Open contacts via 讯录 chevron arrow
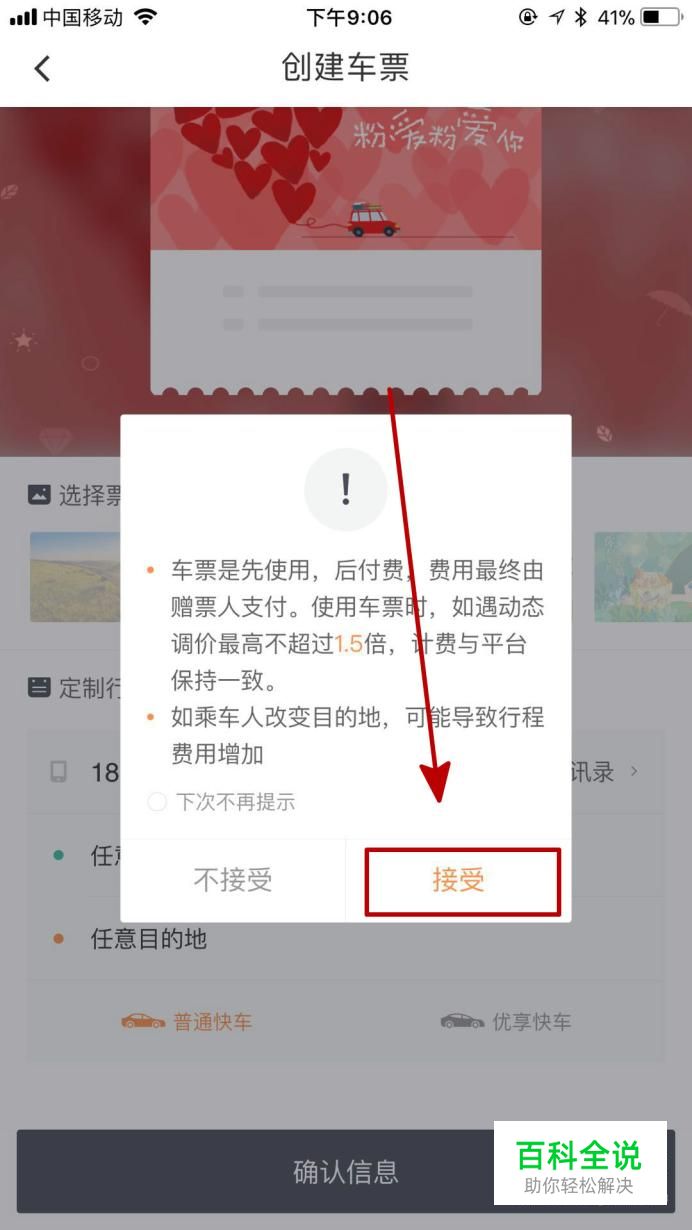This screenshot has width=692, height=1230. coord(633,772)
